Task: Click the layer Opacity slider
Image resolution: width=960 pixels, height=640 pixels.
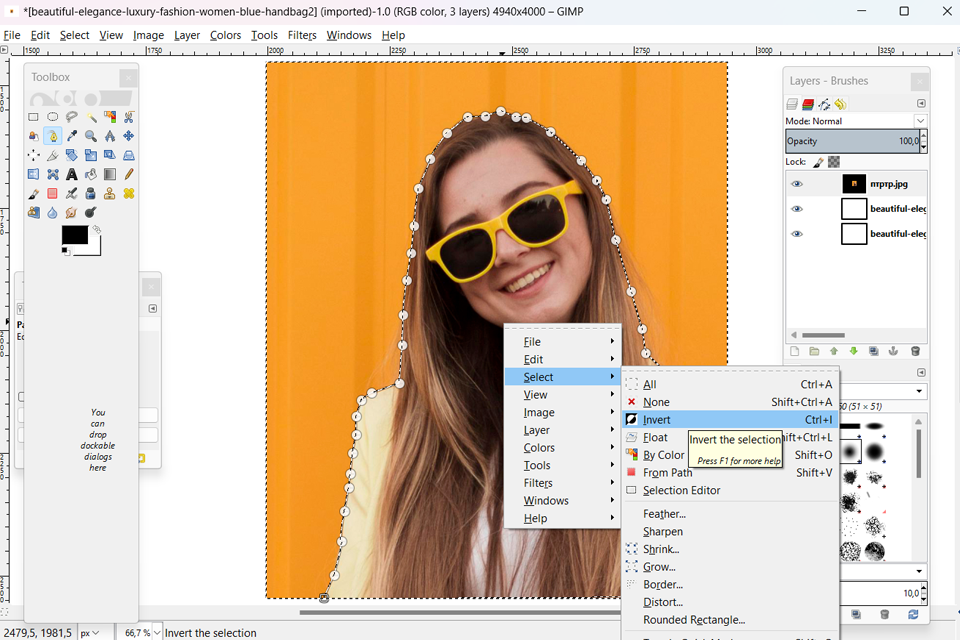Action: click(852, 141)
